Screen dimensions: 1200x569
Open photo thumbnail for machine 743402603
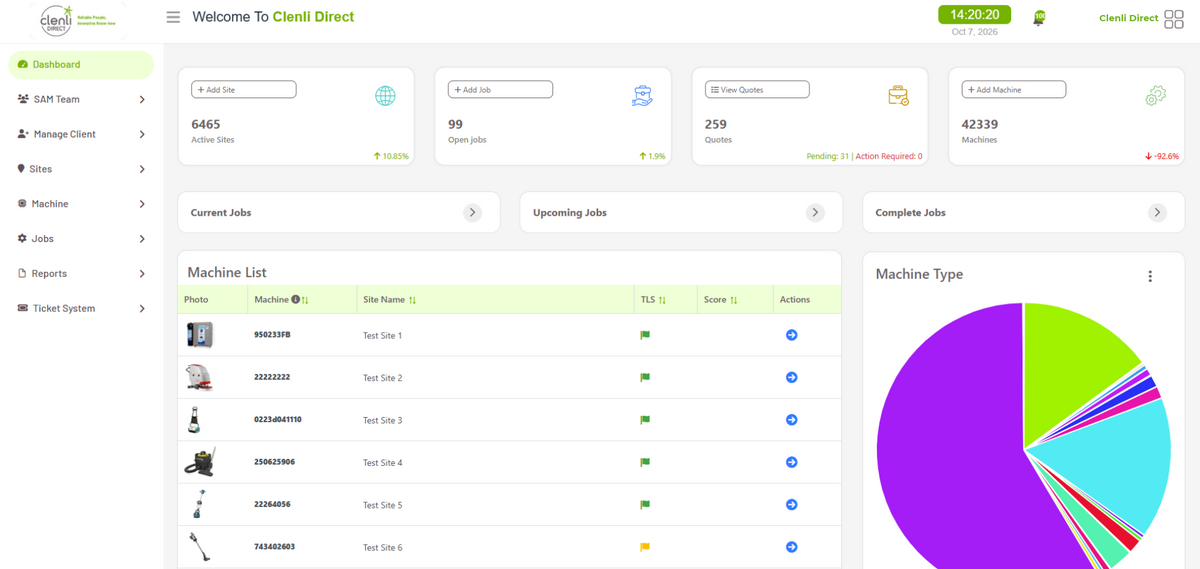click(198, 547)
